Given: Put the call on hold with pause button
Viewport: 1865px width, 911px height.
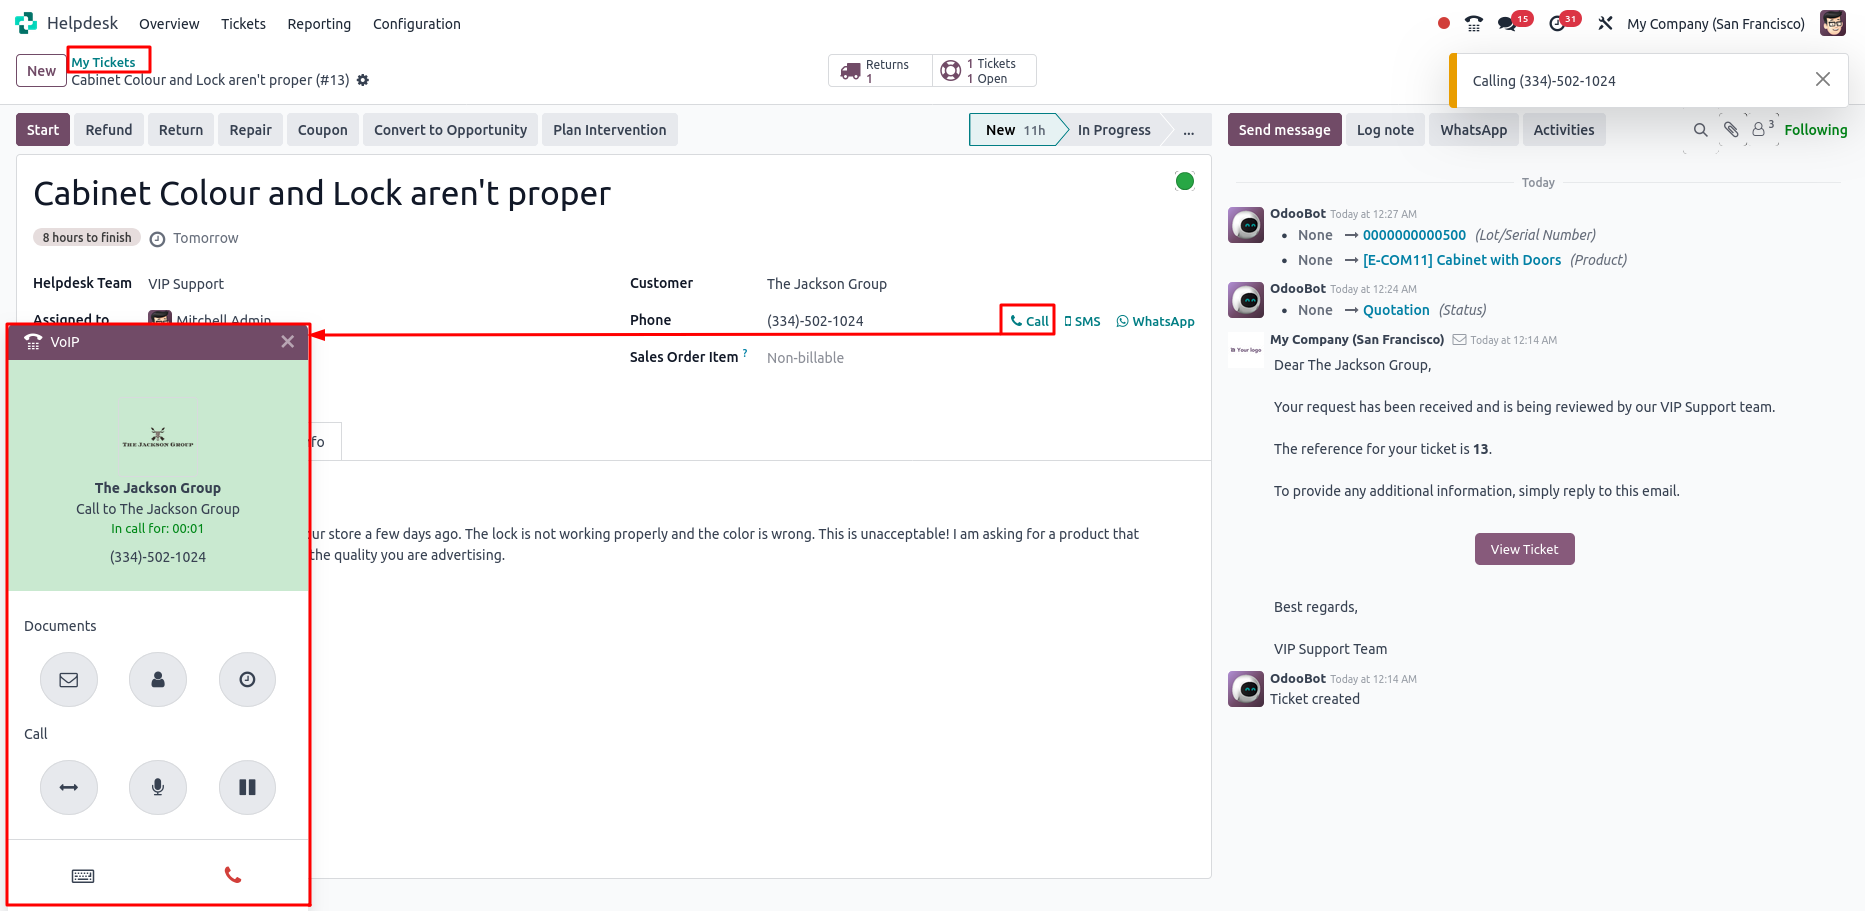Looking at the screenshot, I should pos(247,787).
